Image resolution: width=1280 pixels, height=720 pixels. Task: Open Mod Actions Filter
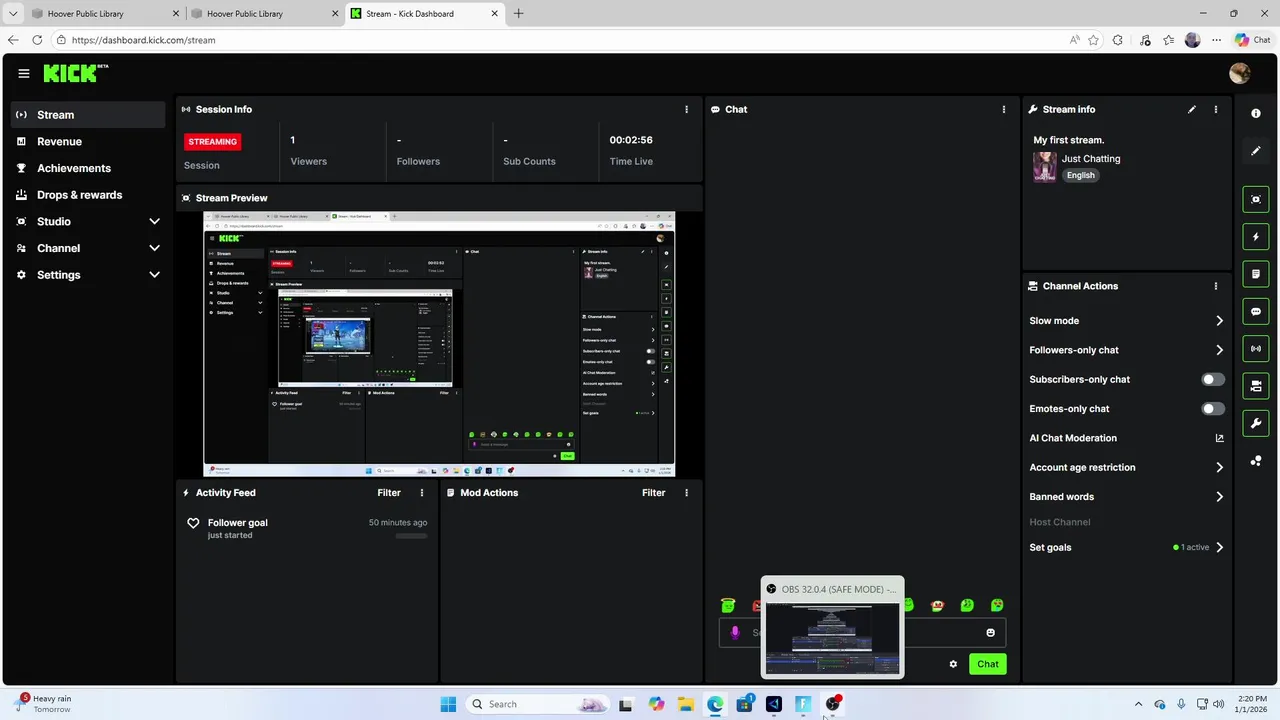(653, 493)
